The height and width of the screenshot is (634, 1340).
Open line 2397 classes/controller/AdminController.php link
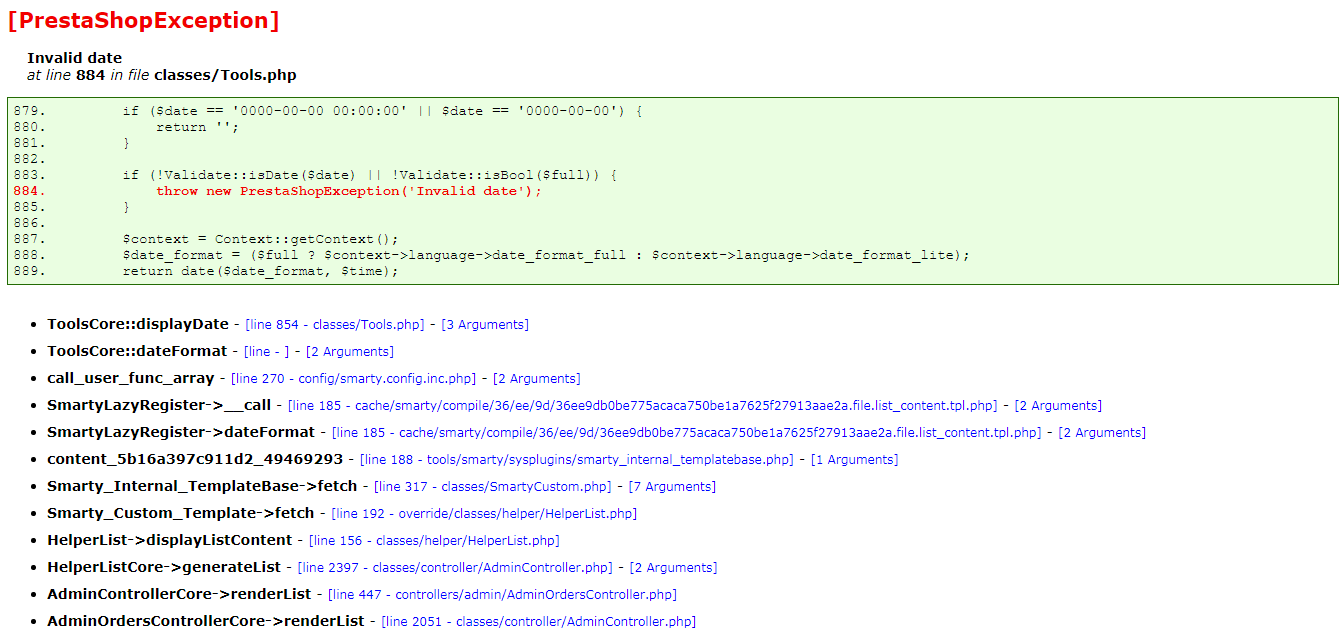pos(455,568)
